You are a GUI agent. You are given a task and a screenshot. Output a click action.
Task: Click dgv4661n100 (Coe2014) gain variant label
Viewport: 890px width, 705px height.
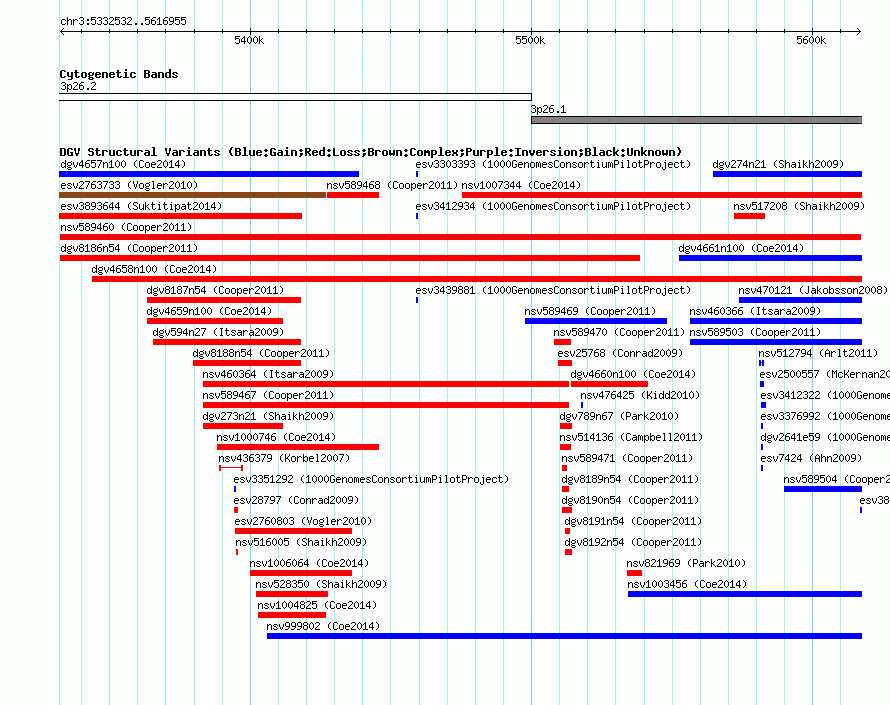(741, 249)
